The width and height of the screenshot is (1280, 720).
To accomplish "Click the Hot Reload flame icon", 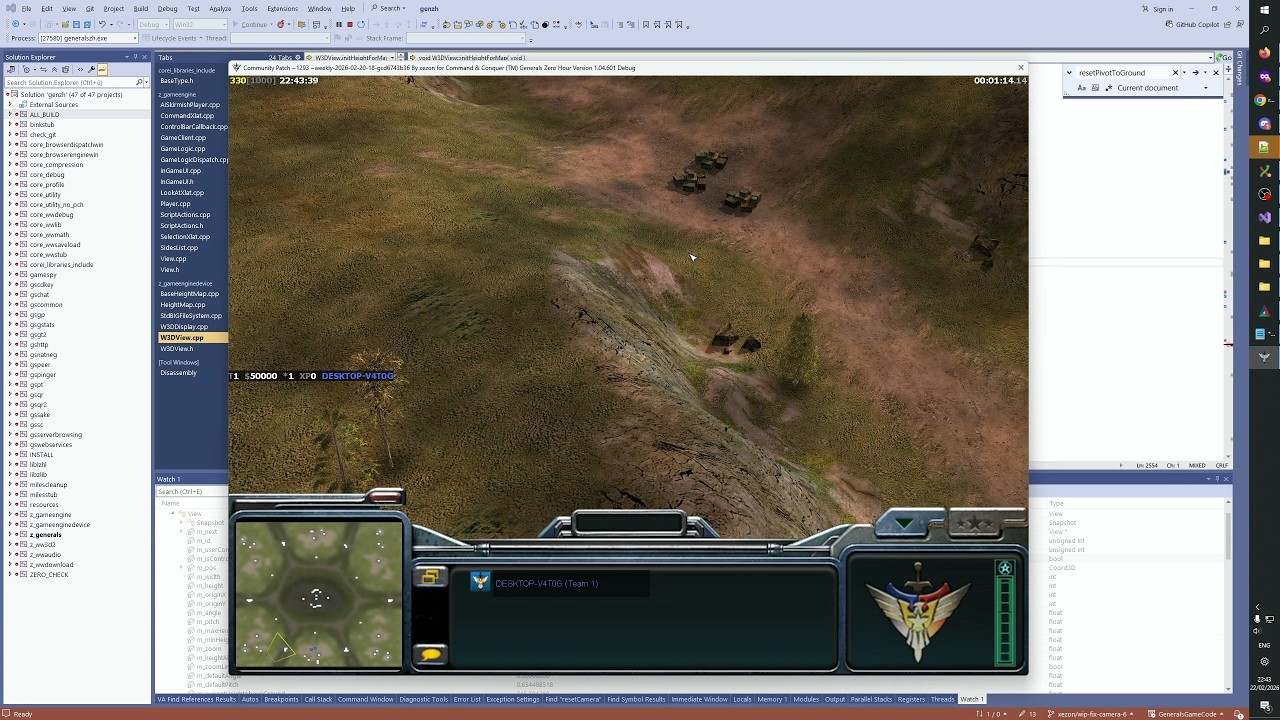I will [280, 24].
